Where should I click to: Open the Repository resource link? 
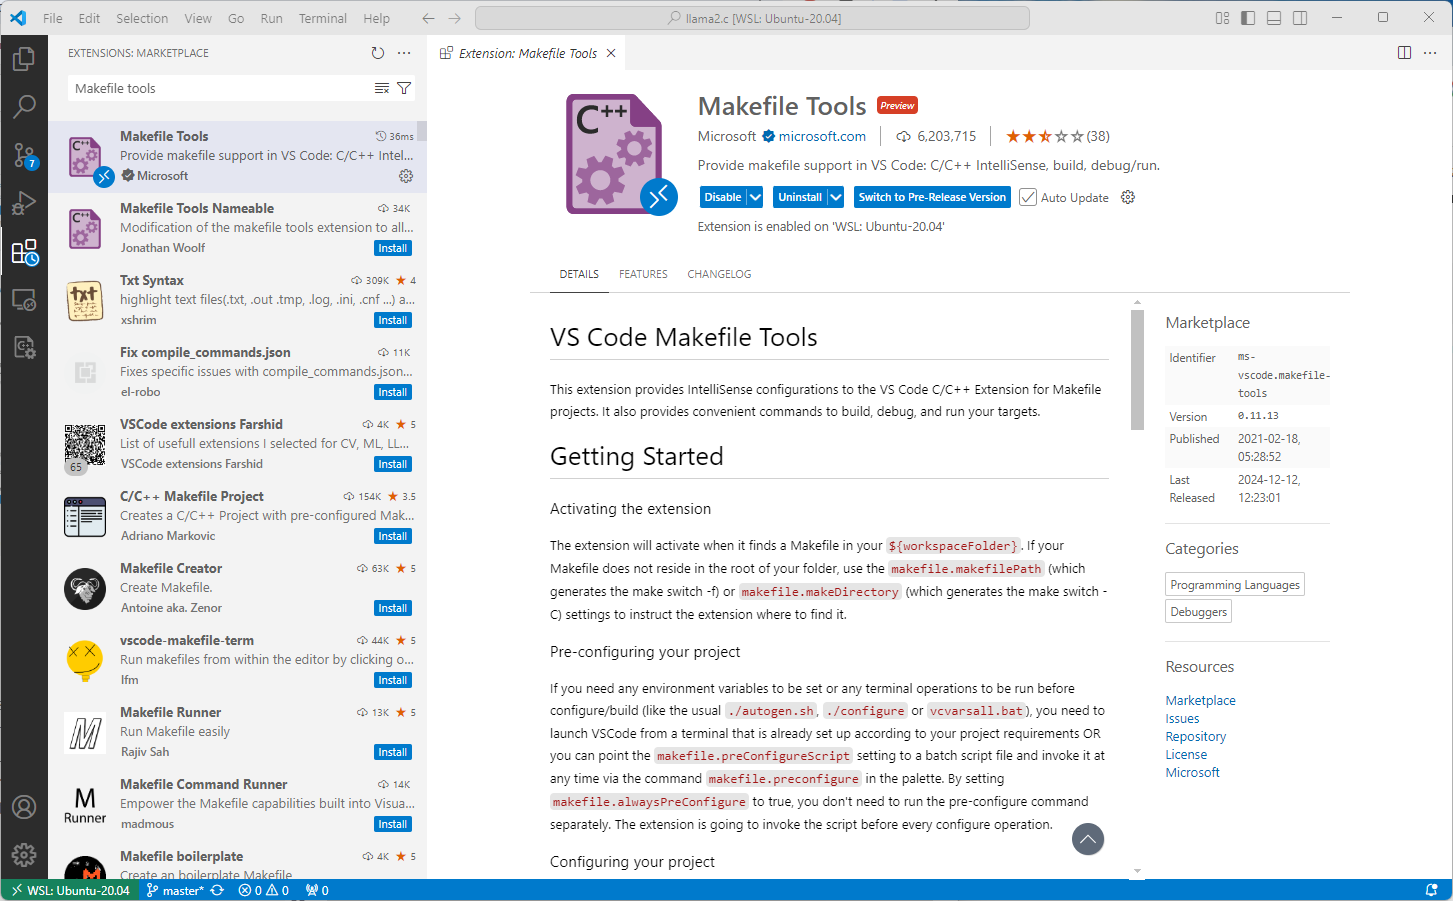tap(1195, 737)
